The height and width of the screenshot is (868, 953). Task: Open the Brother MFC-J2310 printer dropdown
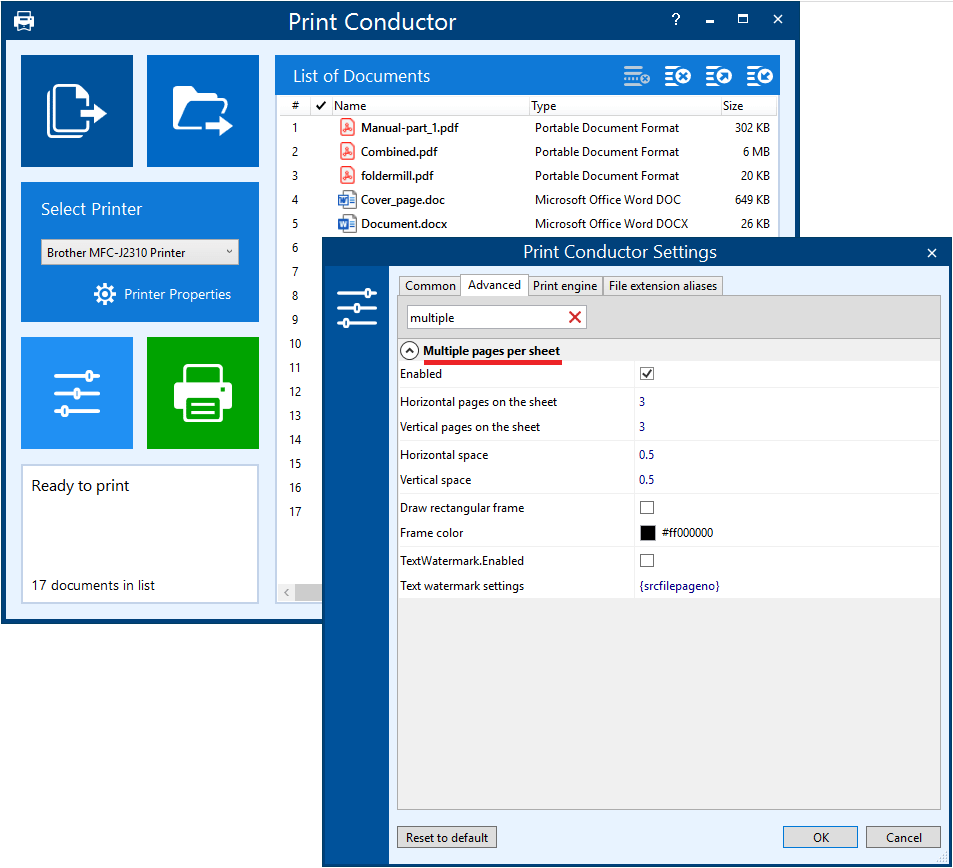tap(140, 252)
